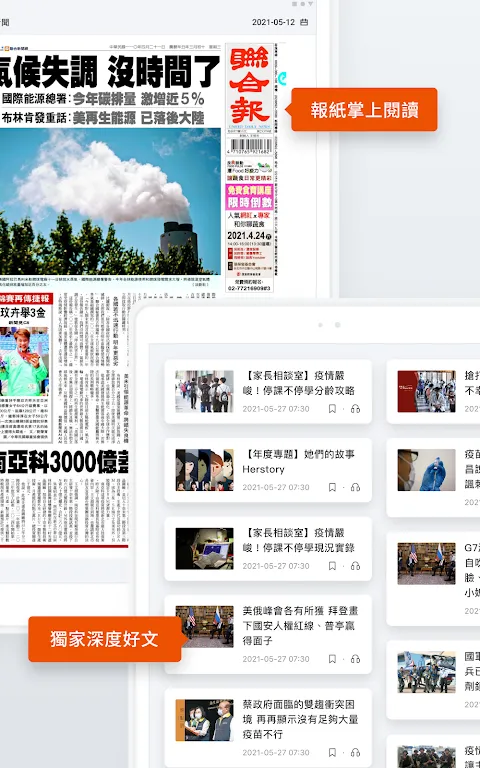
Task: Play audio for the 停課不停學現況實錄 article
Action: click(356, 566)
